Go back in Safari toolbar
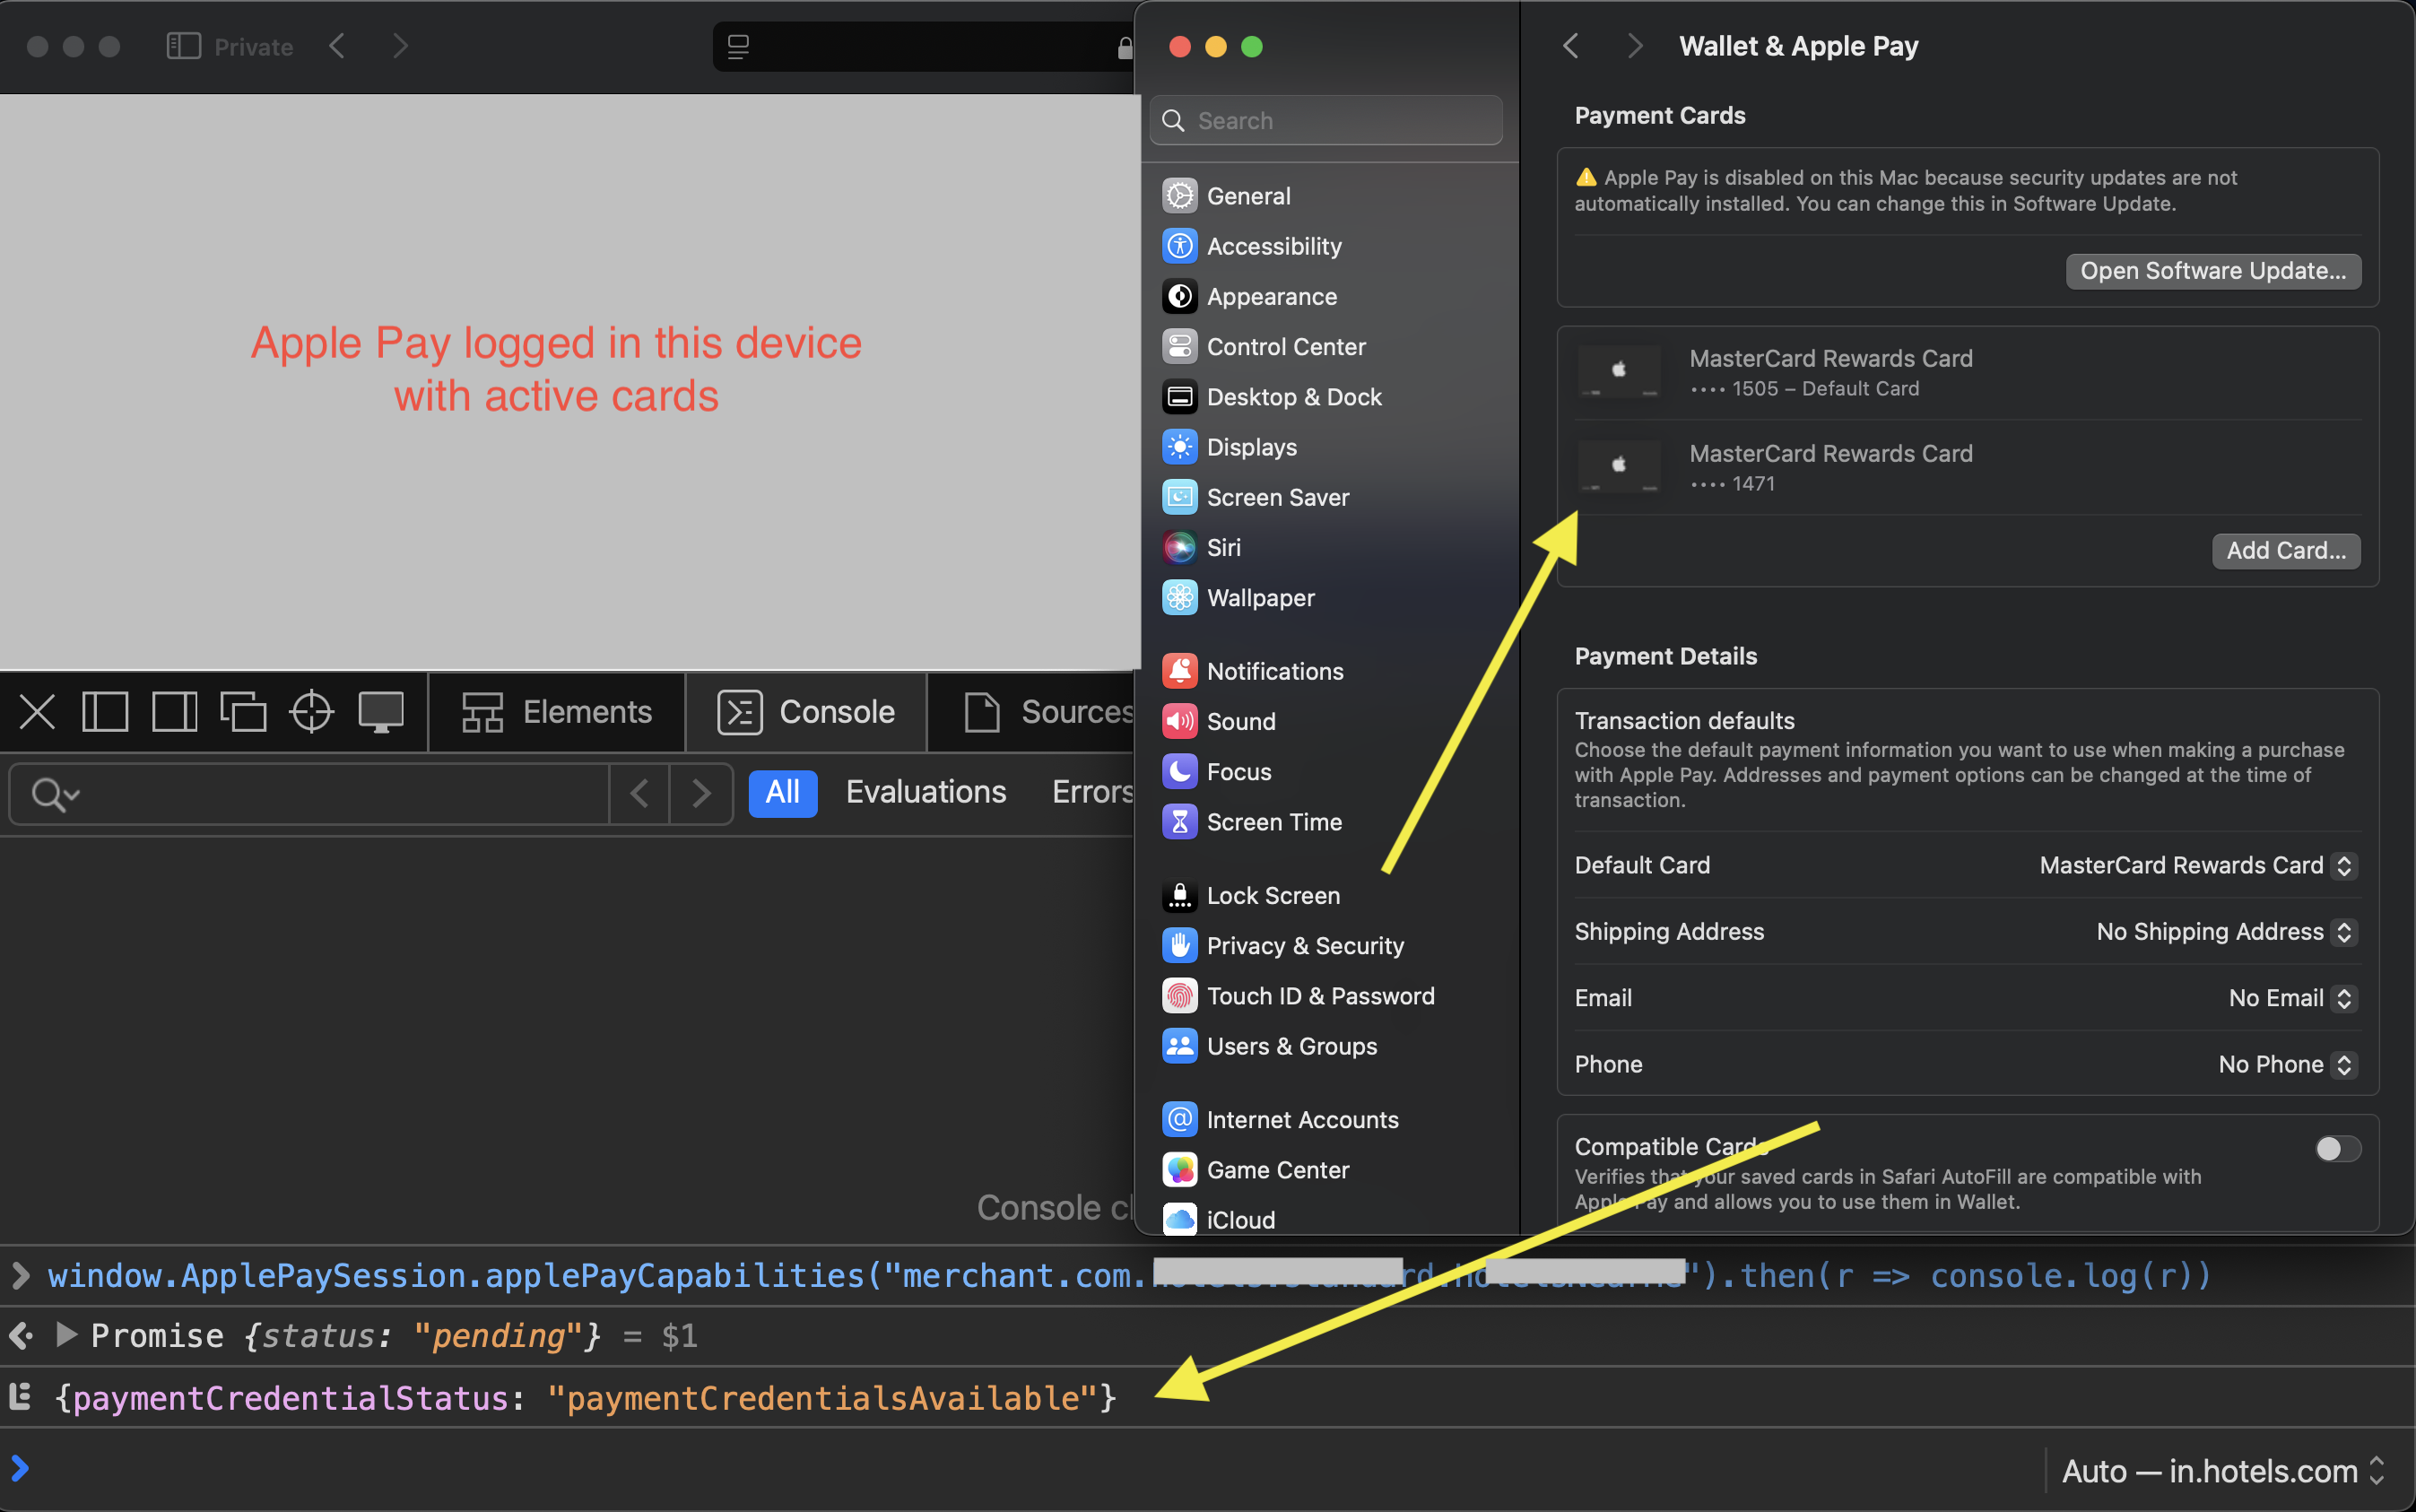 tap(338, 46)
